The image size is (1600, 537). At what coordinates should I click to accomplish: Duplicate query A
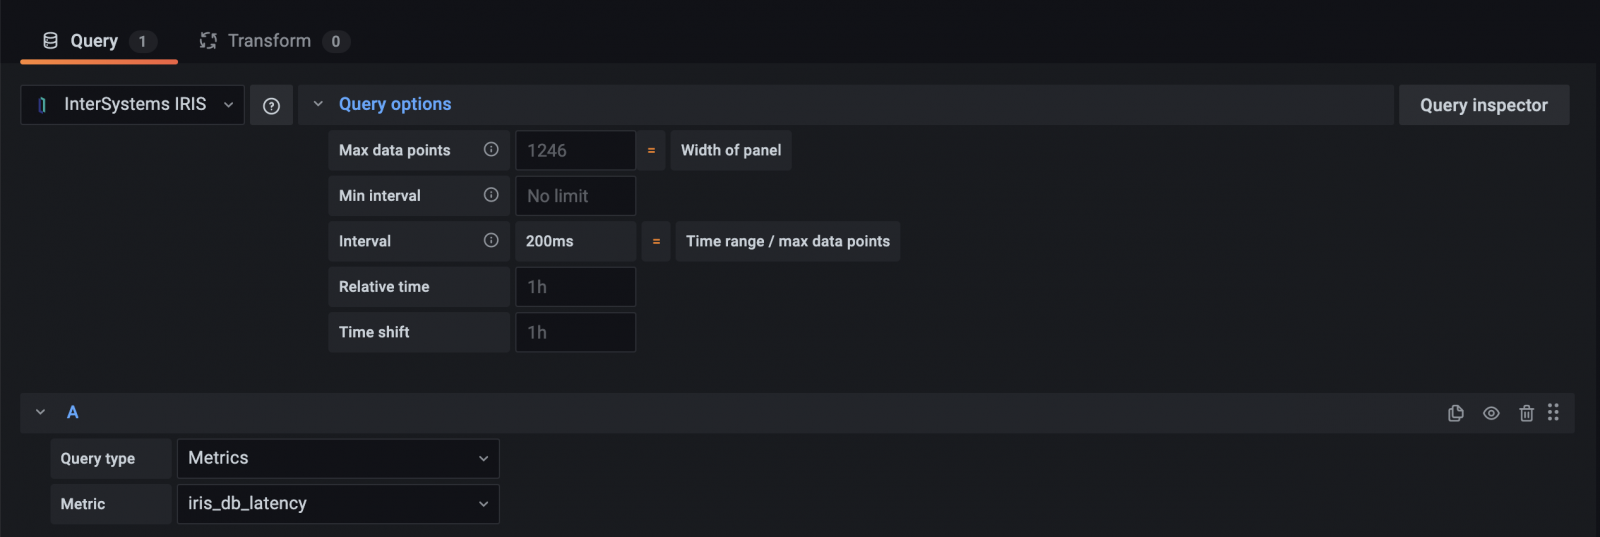click(1456, 413)
